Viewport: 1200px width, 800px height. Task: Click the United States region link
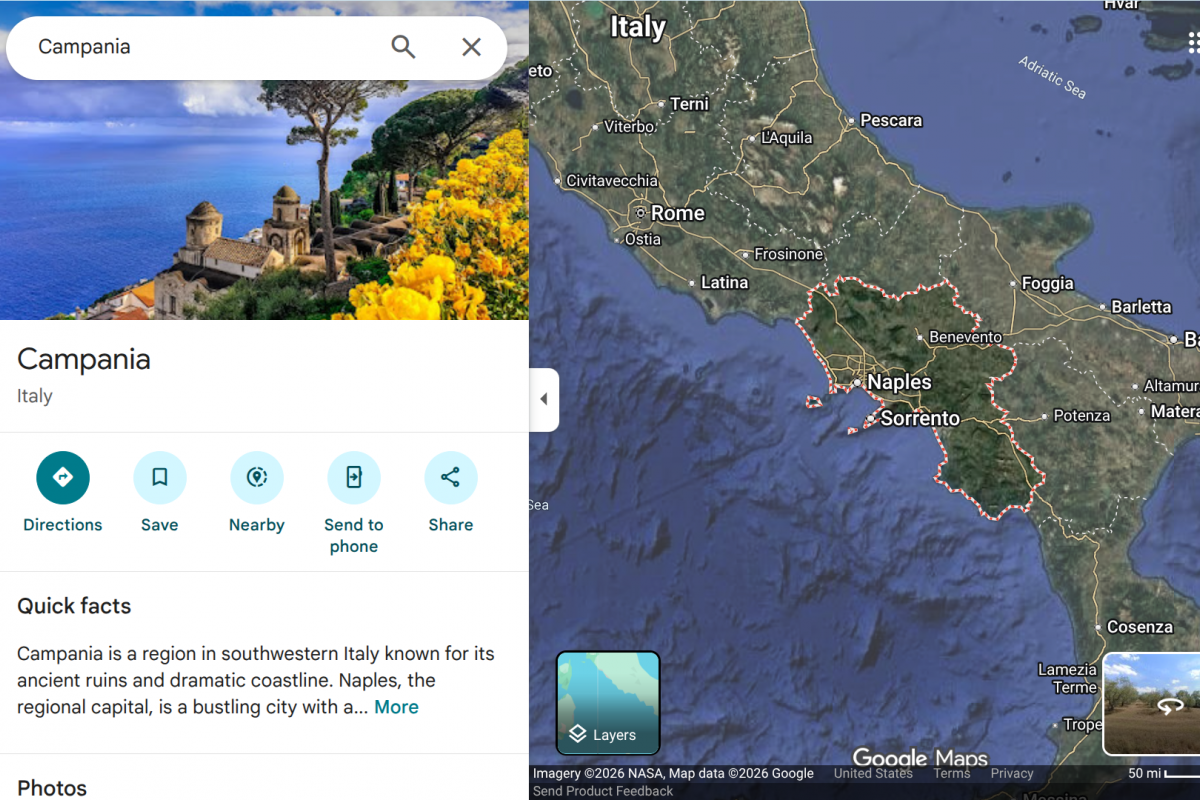coord(873,773)
